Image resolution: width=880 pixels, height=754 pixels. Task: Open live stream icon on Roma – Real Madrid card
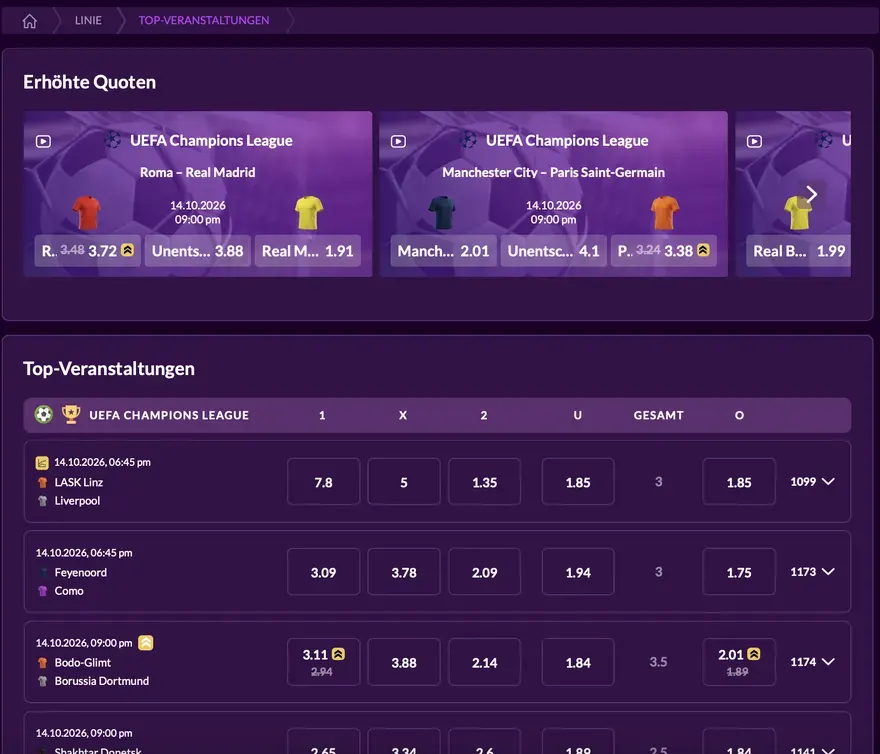43,141
